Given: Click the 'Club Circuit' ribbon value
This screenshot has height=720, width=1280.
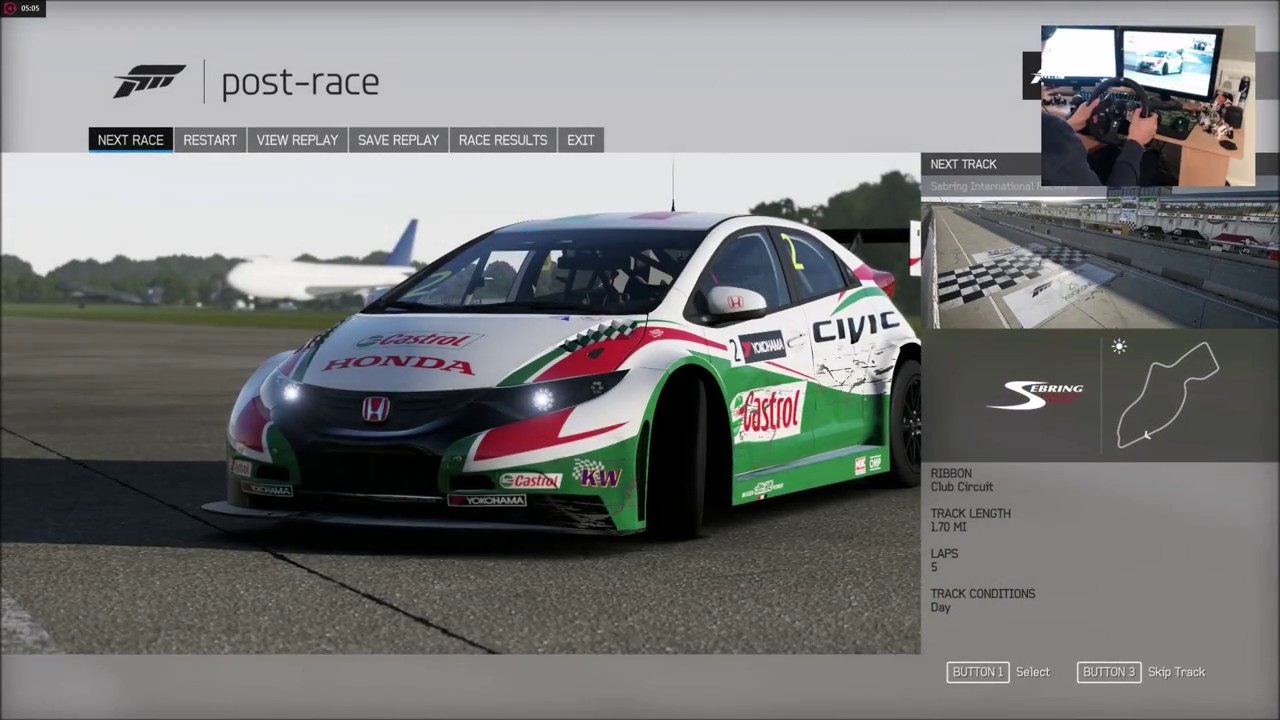Looking at the screenshot, I should [x=962, y=487].
